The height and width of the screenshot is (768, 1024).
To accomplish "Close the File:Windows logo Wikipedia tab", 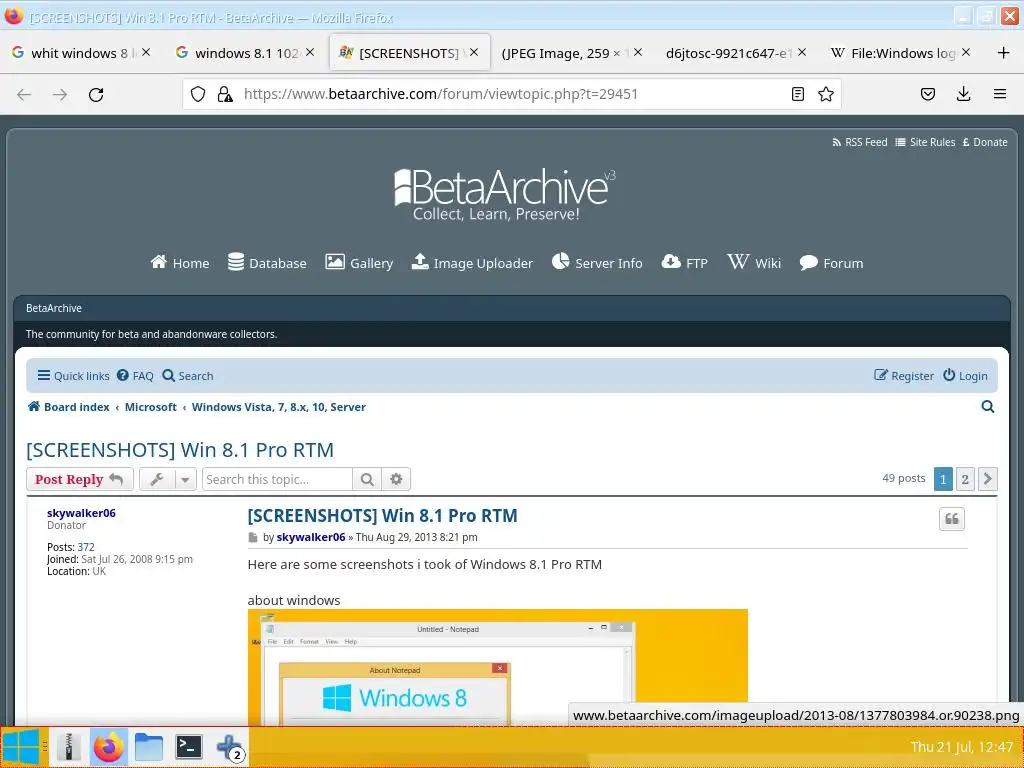I will click(966, 52).
